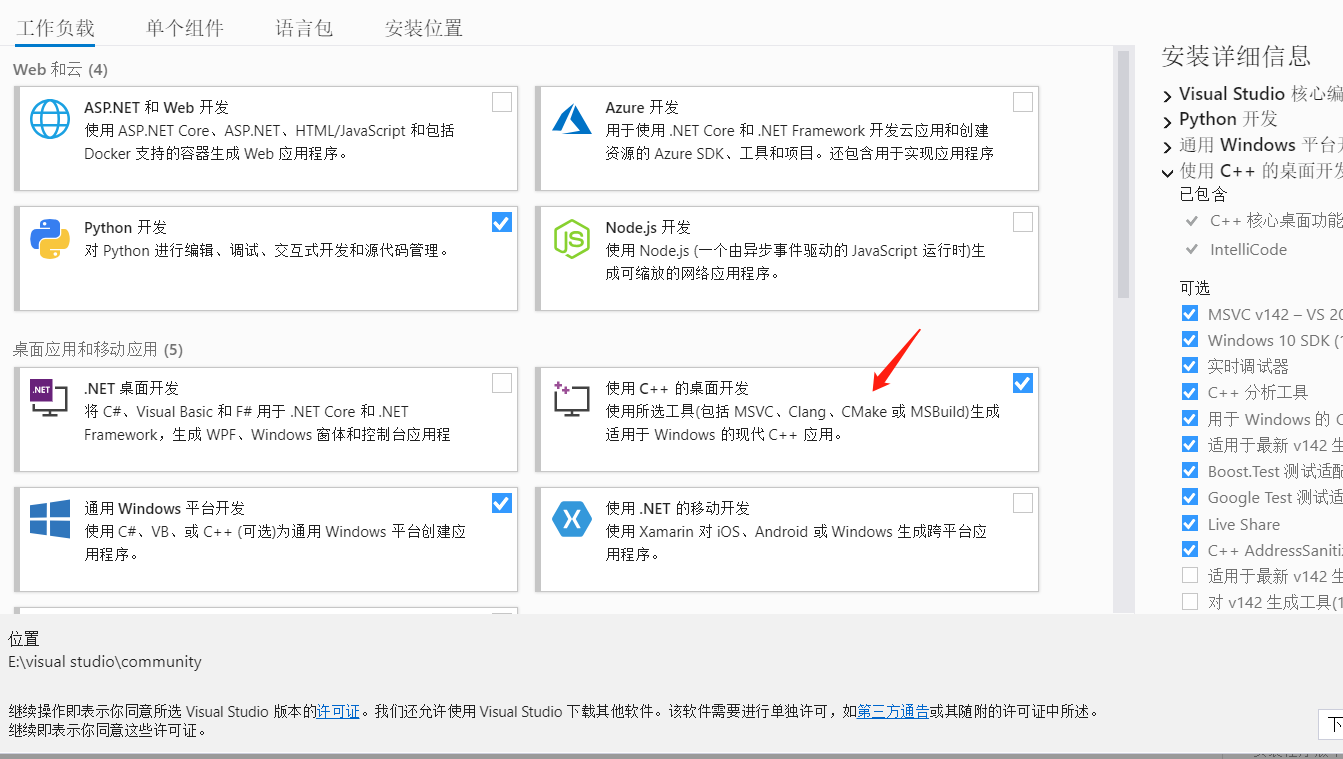The width and height of the screenshot is (1343, 759).
Task: Click the 安装详细信息 panel heading
Action: tap(1236, 55)
